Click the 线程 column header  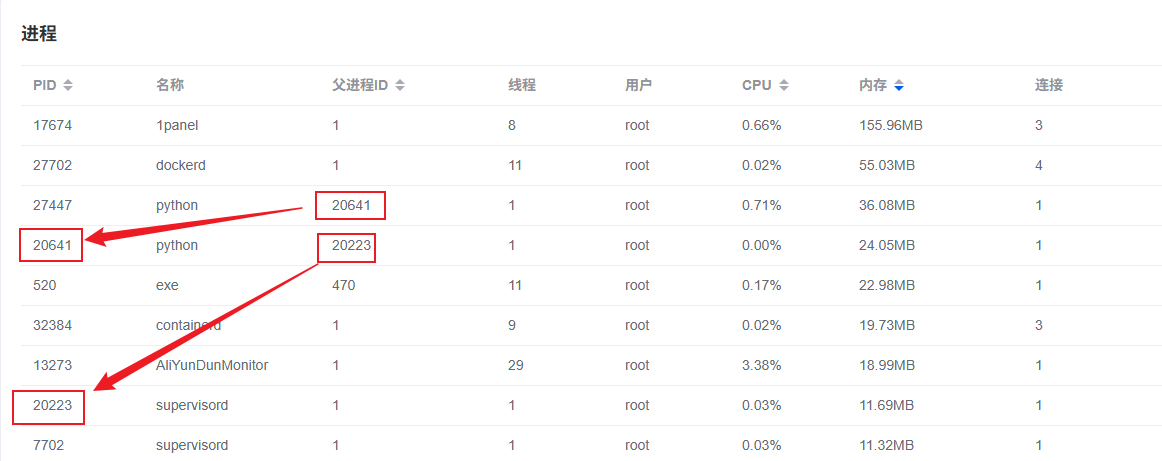pyautogui.click(x=522, y=86)
